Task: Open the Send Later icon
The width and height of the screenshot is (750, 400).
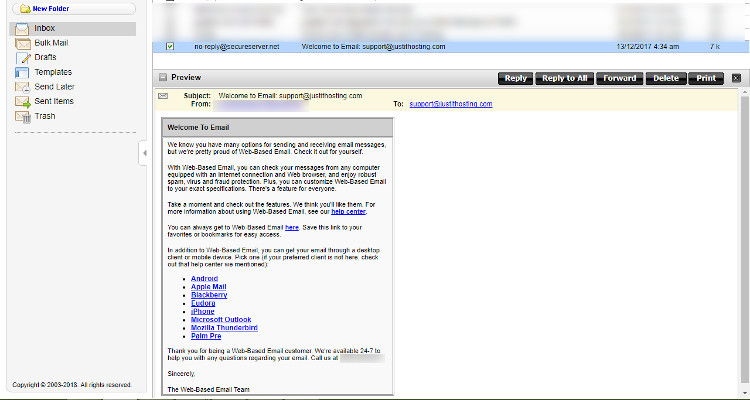Action: (22, 87)
